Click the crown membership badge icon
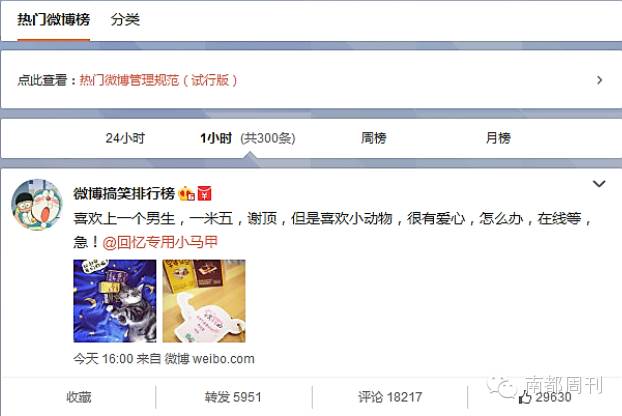The height and width of the screenshot is (416, 622). click(x=186, y=194)
